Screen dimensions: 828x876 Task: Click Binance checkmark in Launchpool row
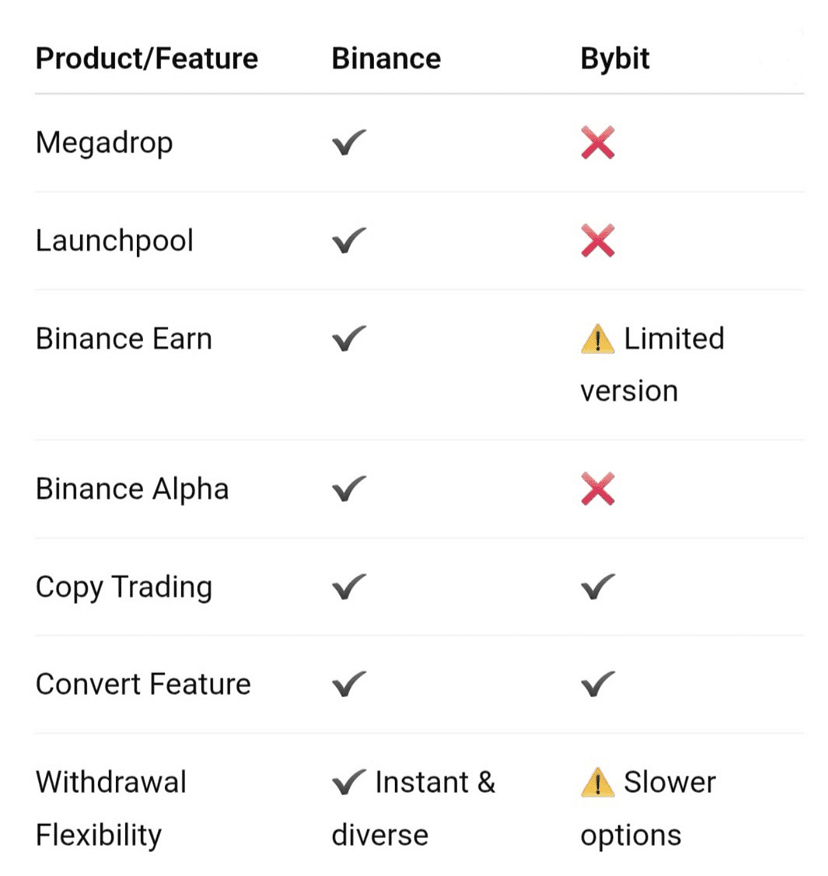coord(349,241)
